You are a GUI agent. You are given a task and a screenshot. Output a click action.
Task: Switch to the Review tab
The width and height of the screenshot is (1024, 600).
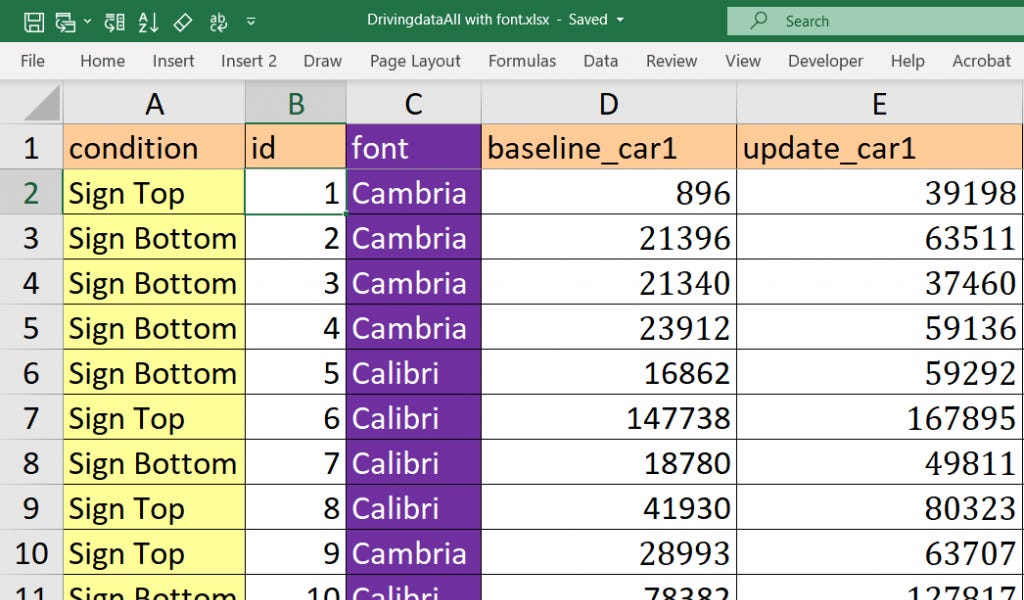tap(671, 61)
